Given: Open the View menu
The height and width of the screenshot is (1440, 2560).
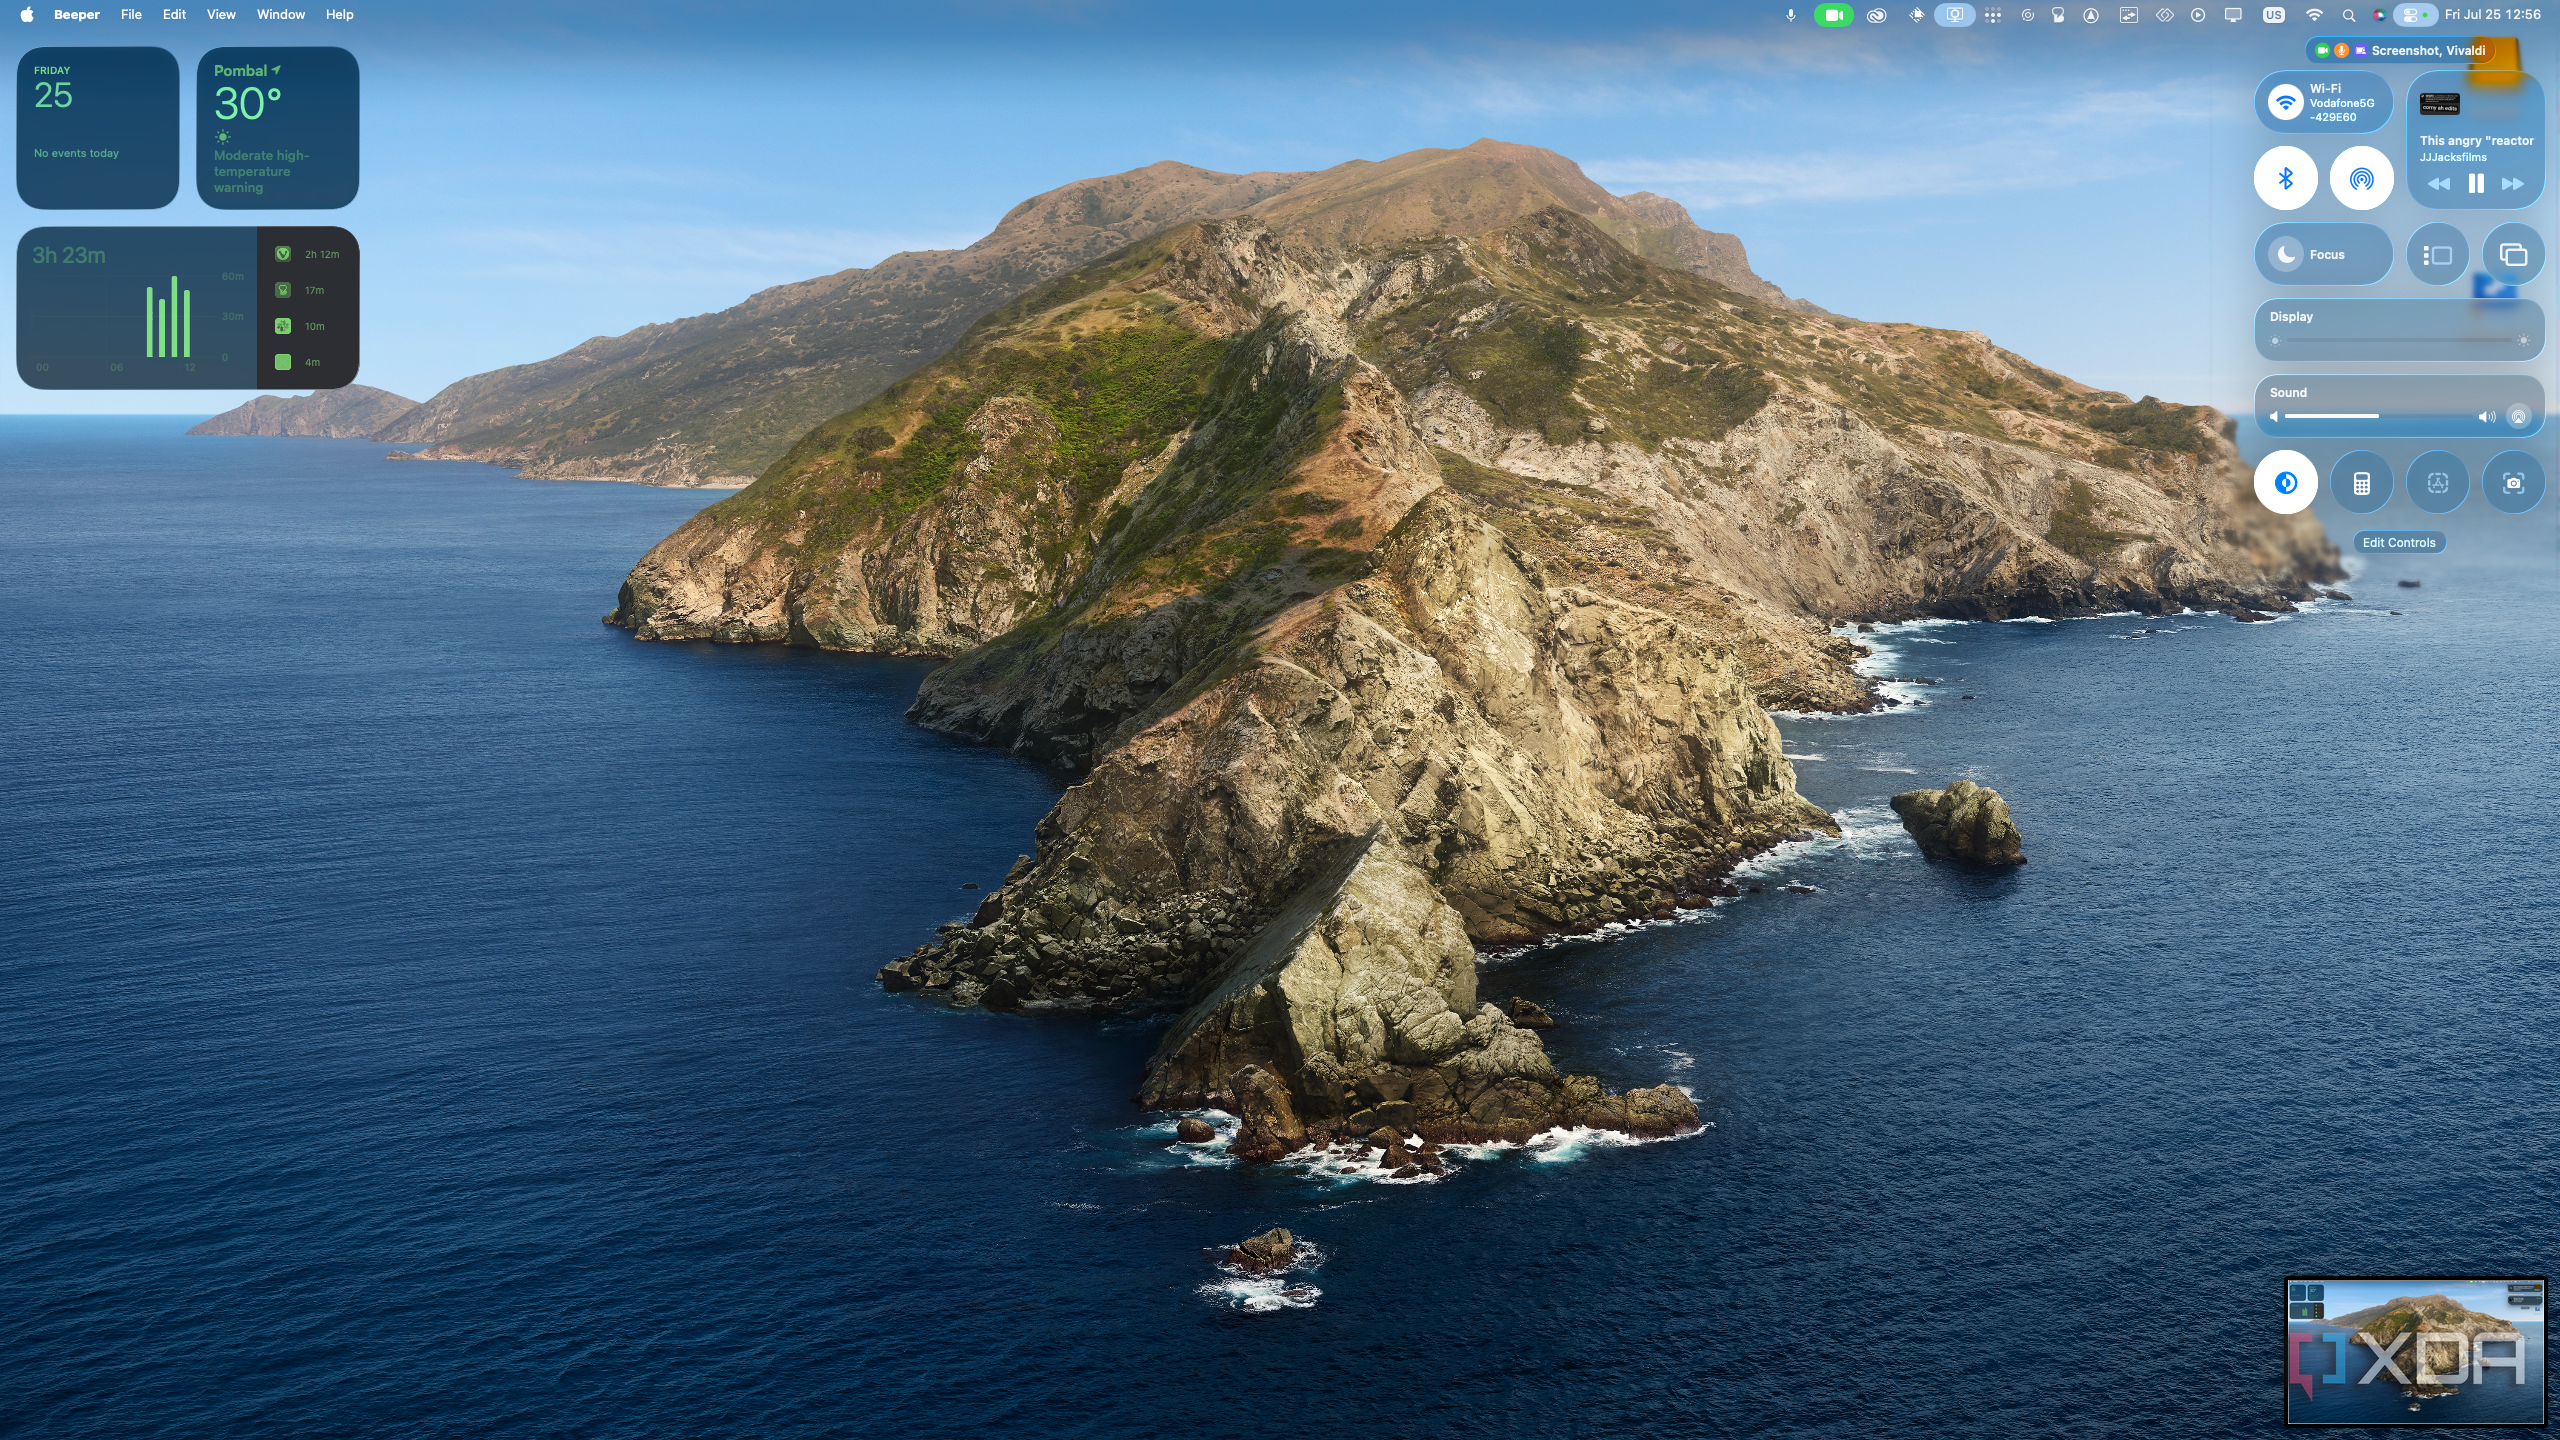Looking at the screenshot, I should click(221, 15).
